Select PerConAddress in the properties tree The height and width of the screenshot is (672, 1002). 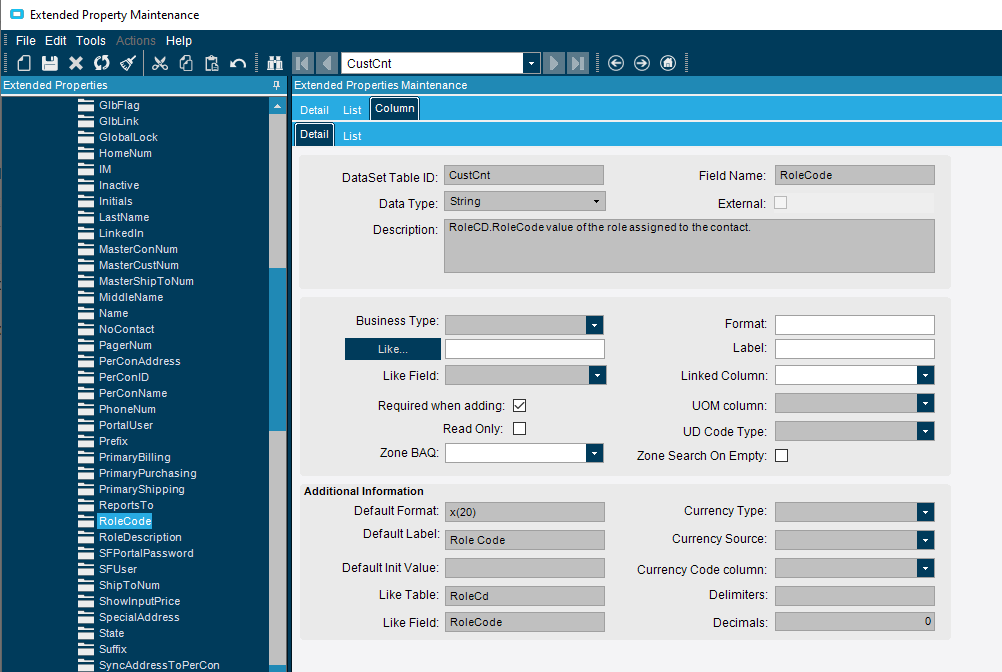click(139, 362)
